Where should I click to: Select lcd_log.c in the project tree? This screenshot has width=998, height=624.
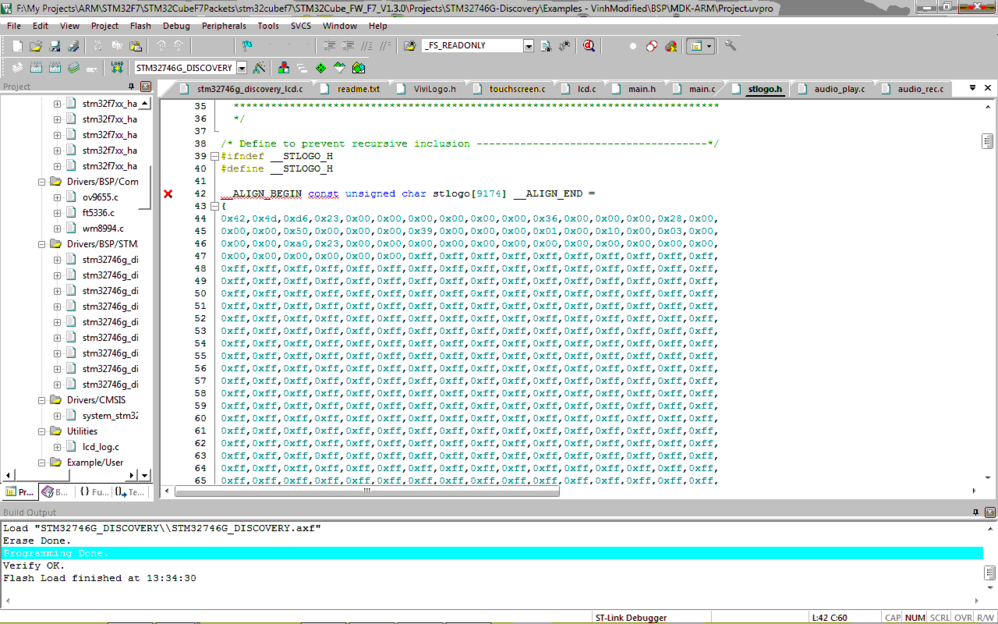point(101,447)
